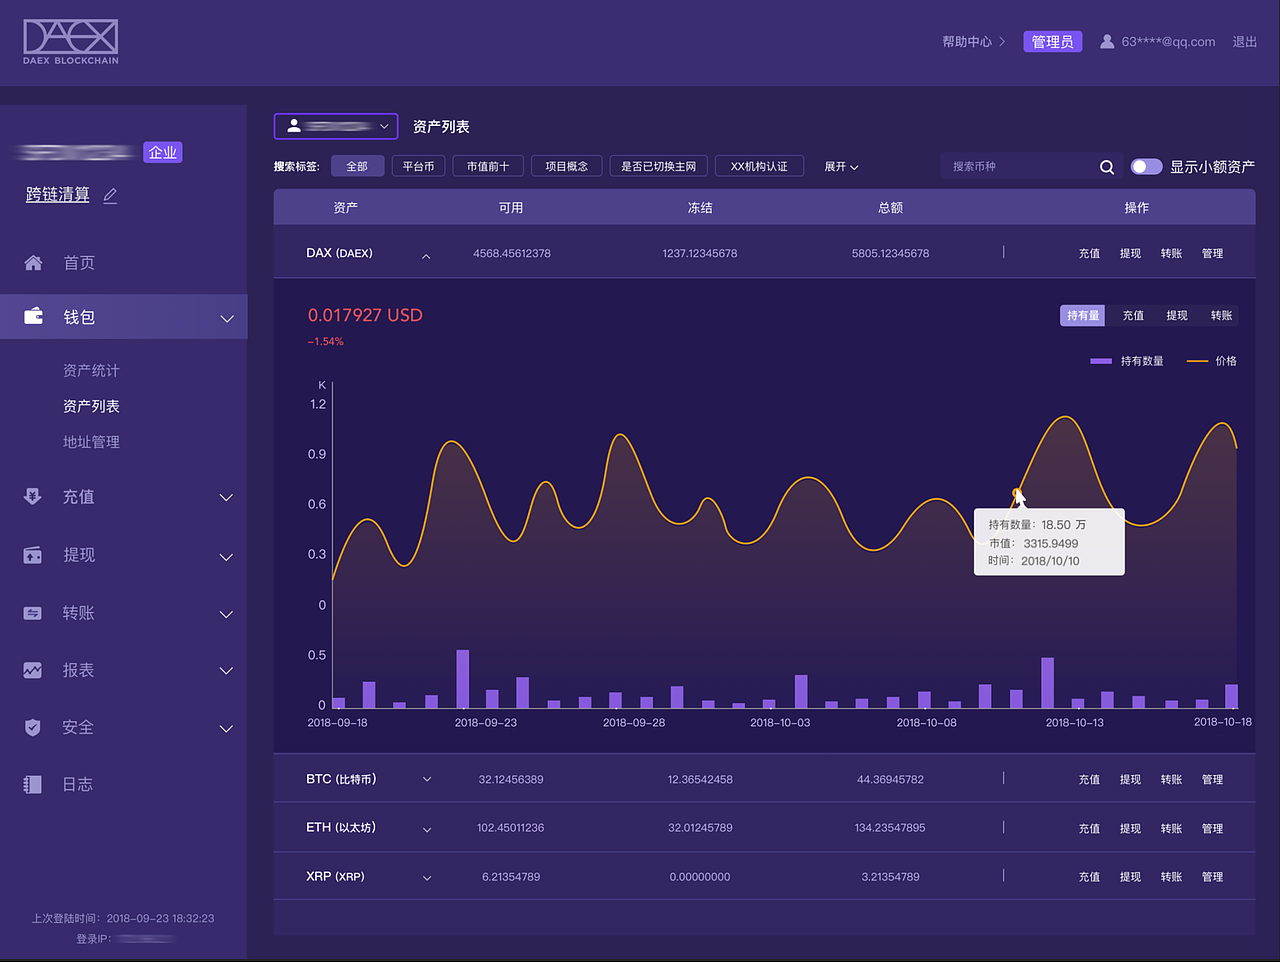The width and height of the screenshot is (1280, 962).
Task: Click the chart icon for 报表
Action: point(33,670)
